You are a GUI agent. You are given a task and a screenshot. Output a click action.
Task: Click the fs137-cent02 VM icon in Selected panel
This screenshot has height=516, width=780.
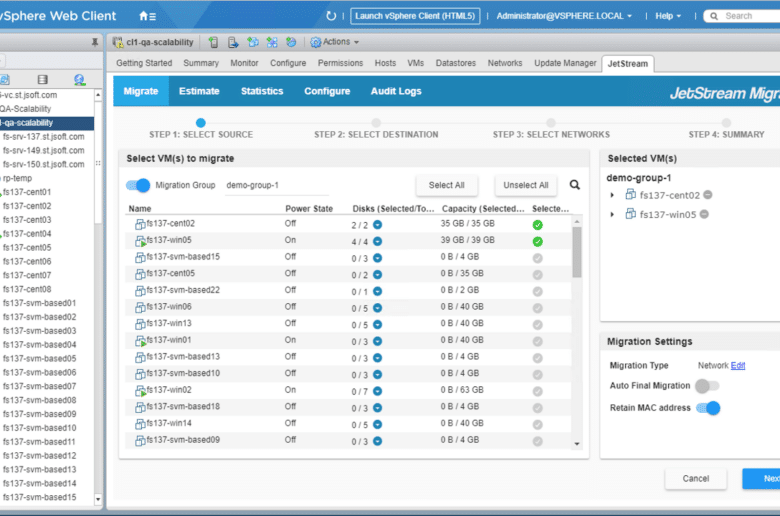coord(631,195)
